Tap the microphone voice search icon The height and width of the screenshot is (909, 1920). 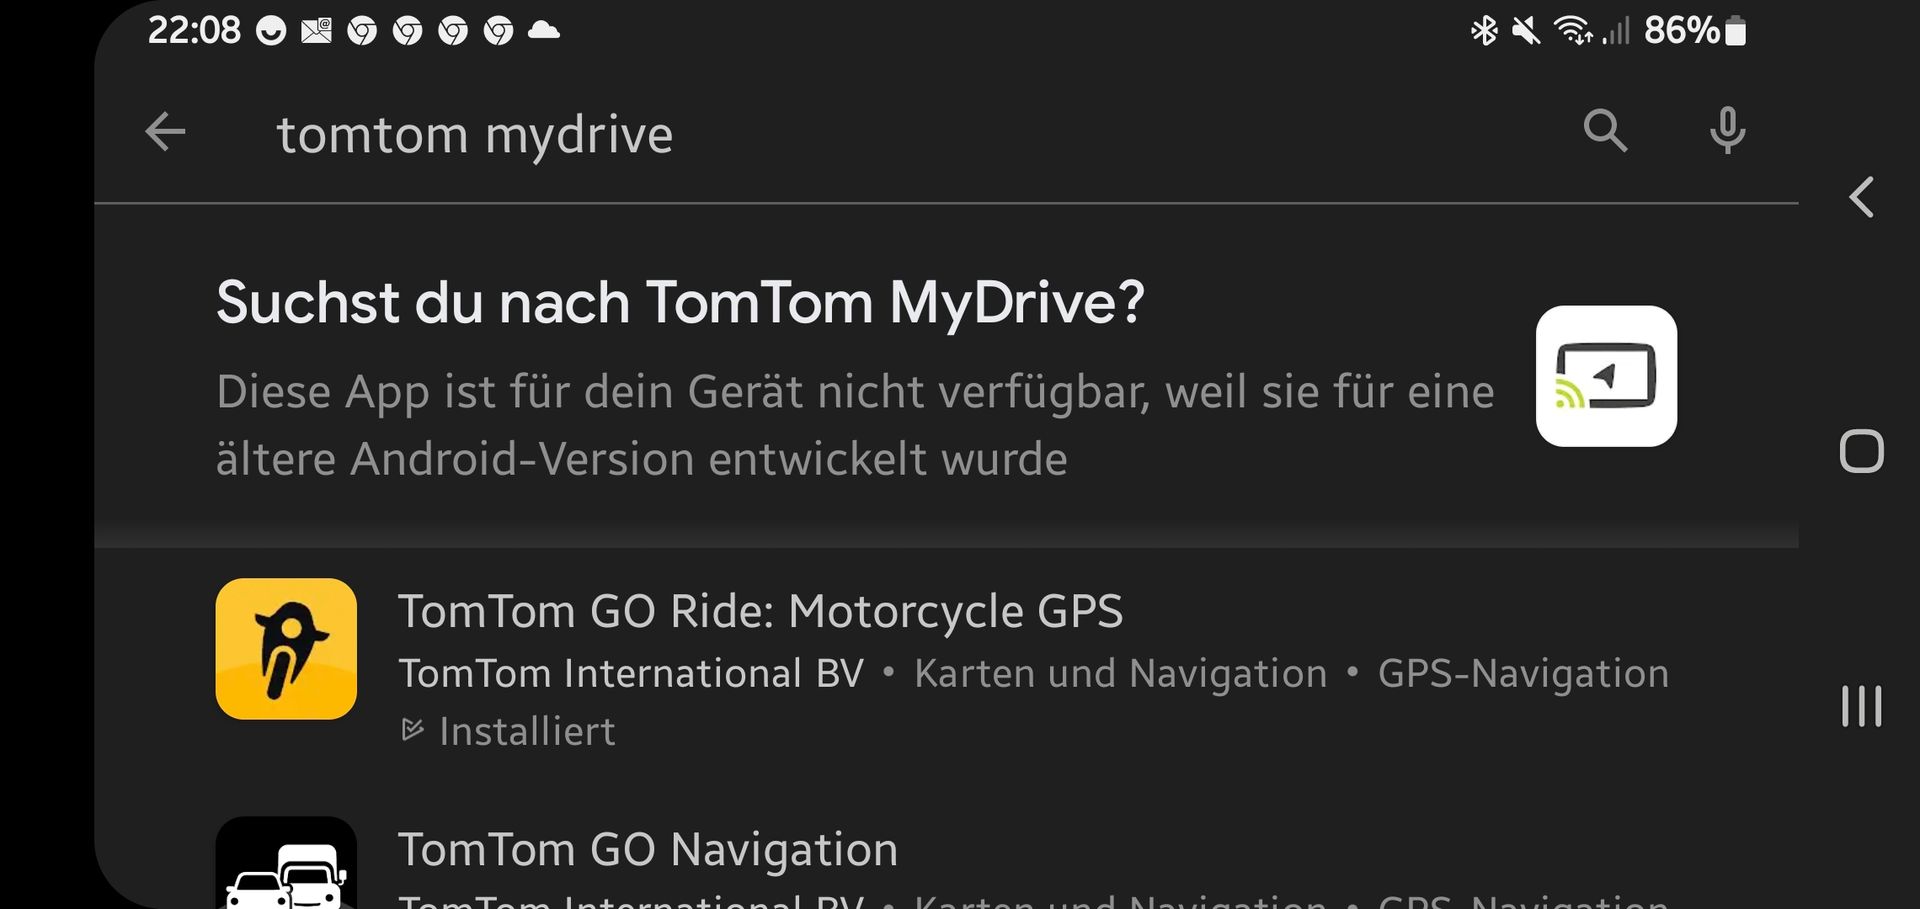point(1727,131)
